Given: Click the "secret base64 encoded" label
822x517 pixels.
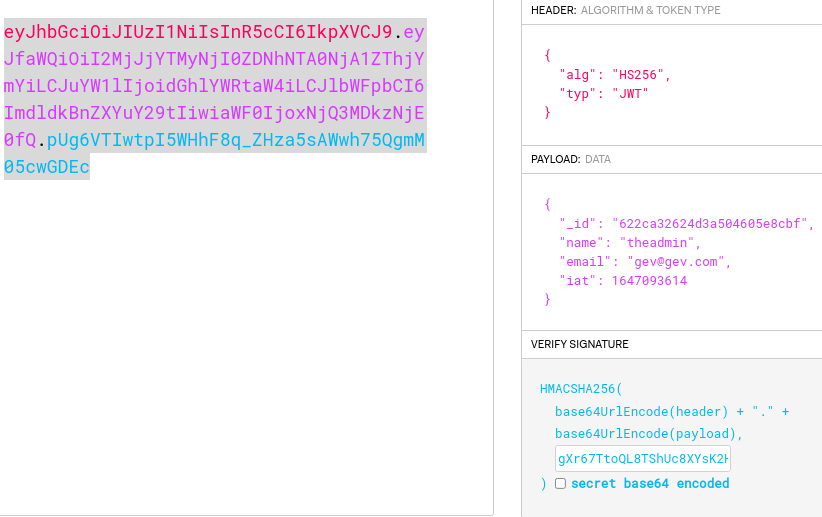Looking at the screenshot, I should tap(650, 483).
